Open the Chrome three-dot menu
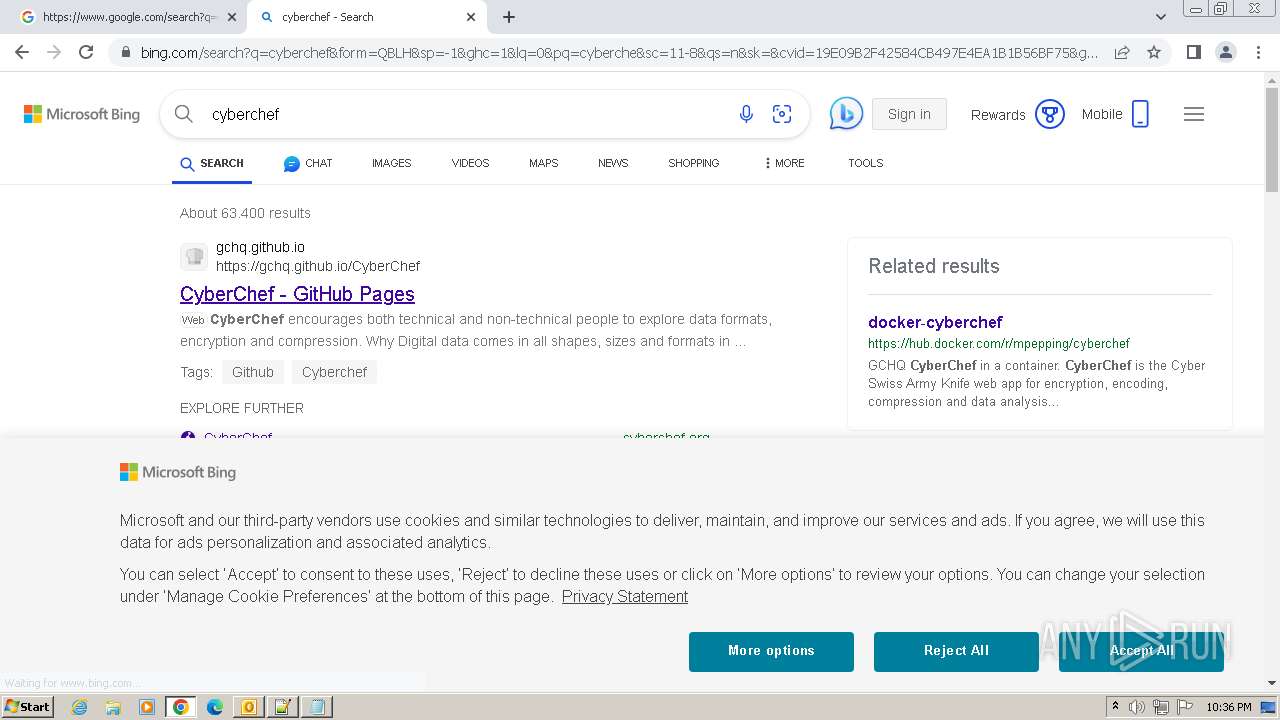 (x=1257, y=52)
